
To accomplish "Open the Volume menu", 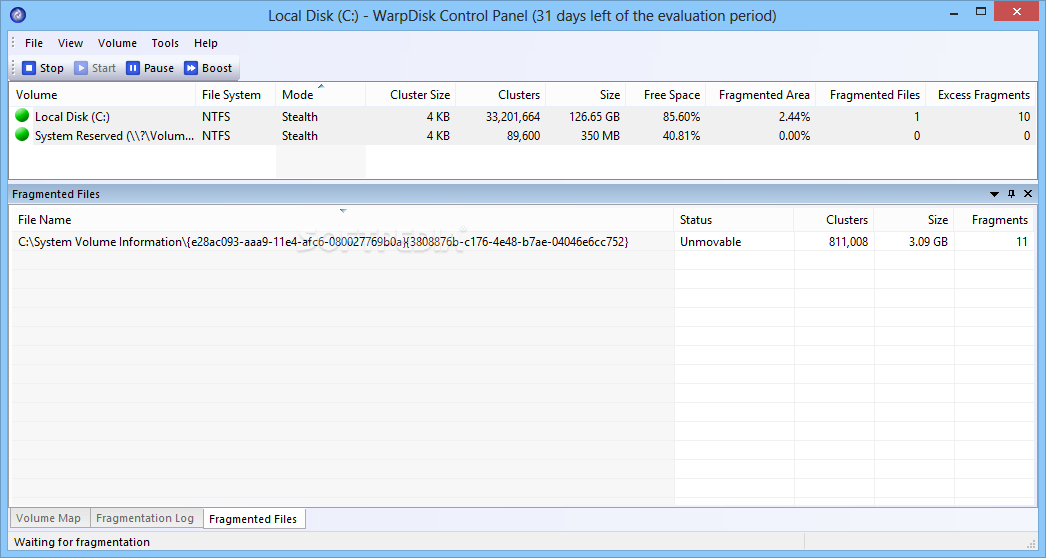I will pos(117,43).
